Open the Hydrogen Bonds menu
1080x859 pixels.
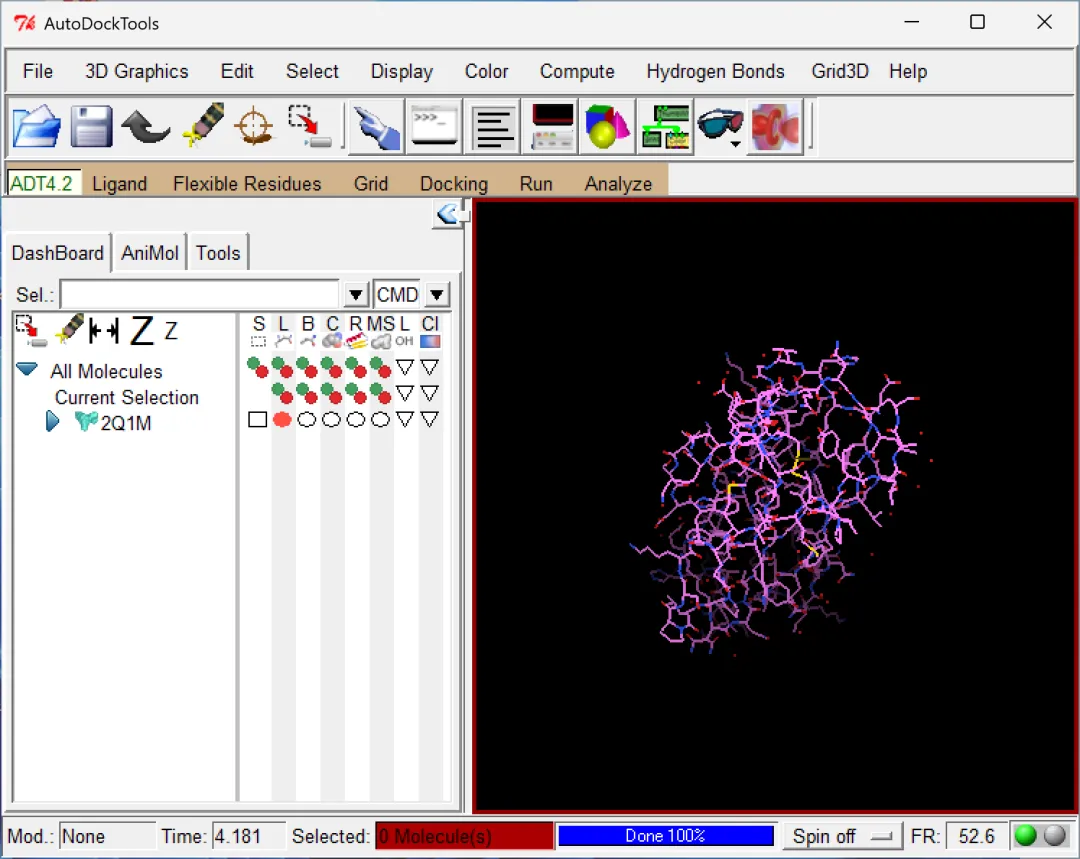coord(715,72)
